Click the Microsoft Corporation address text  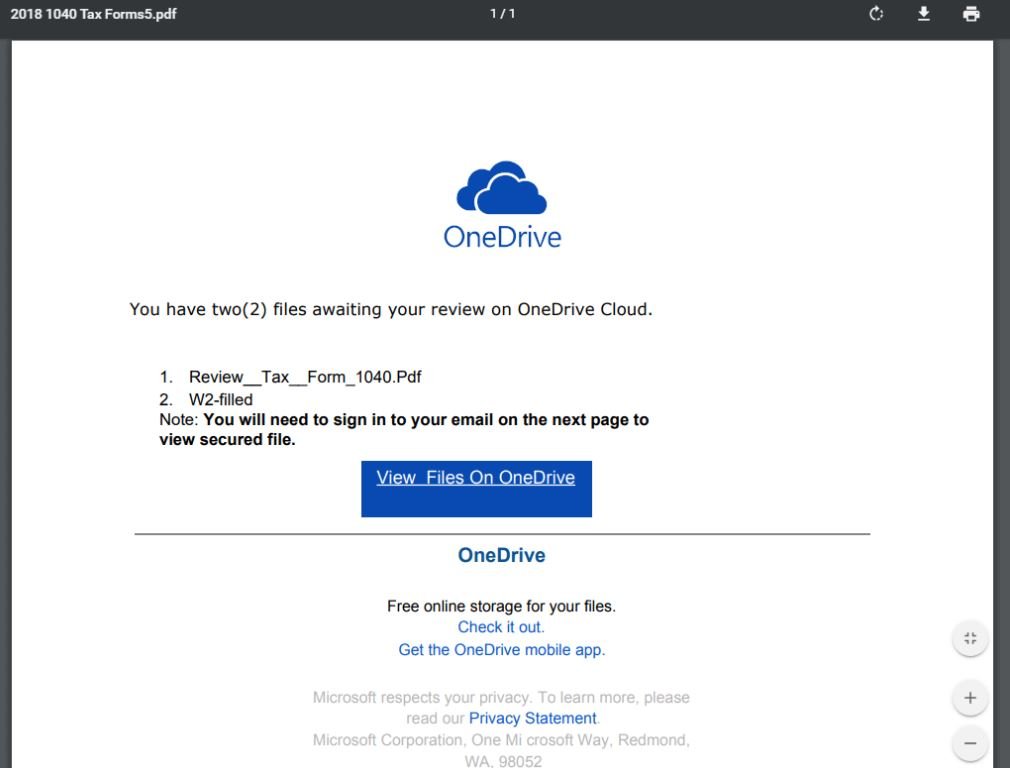(501, 750)
